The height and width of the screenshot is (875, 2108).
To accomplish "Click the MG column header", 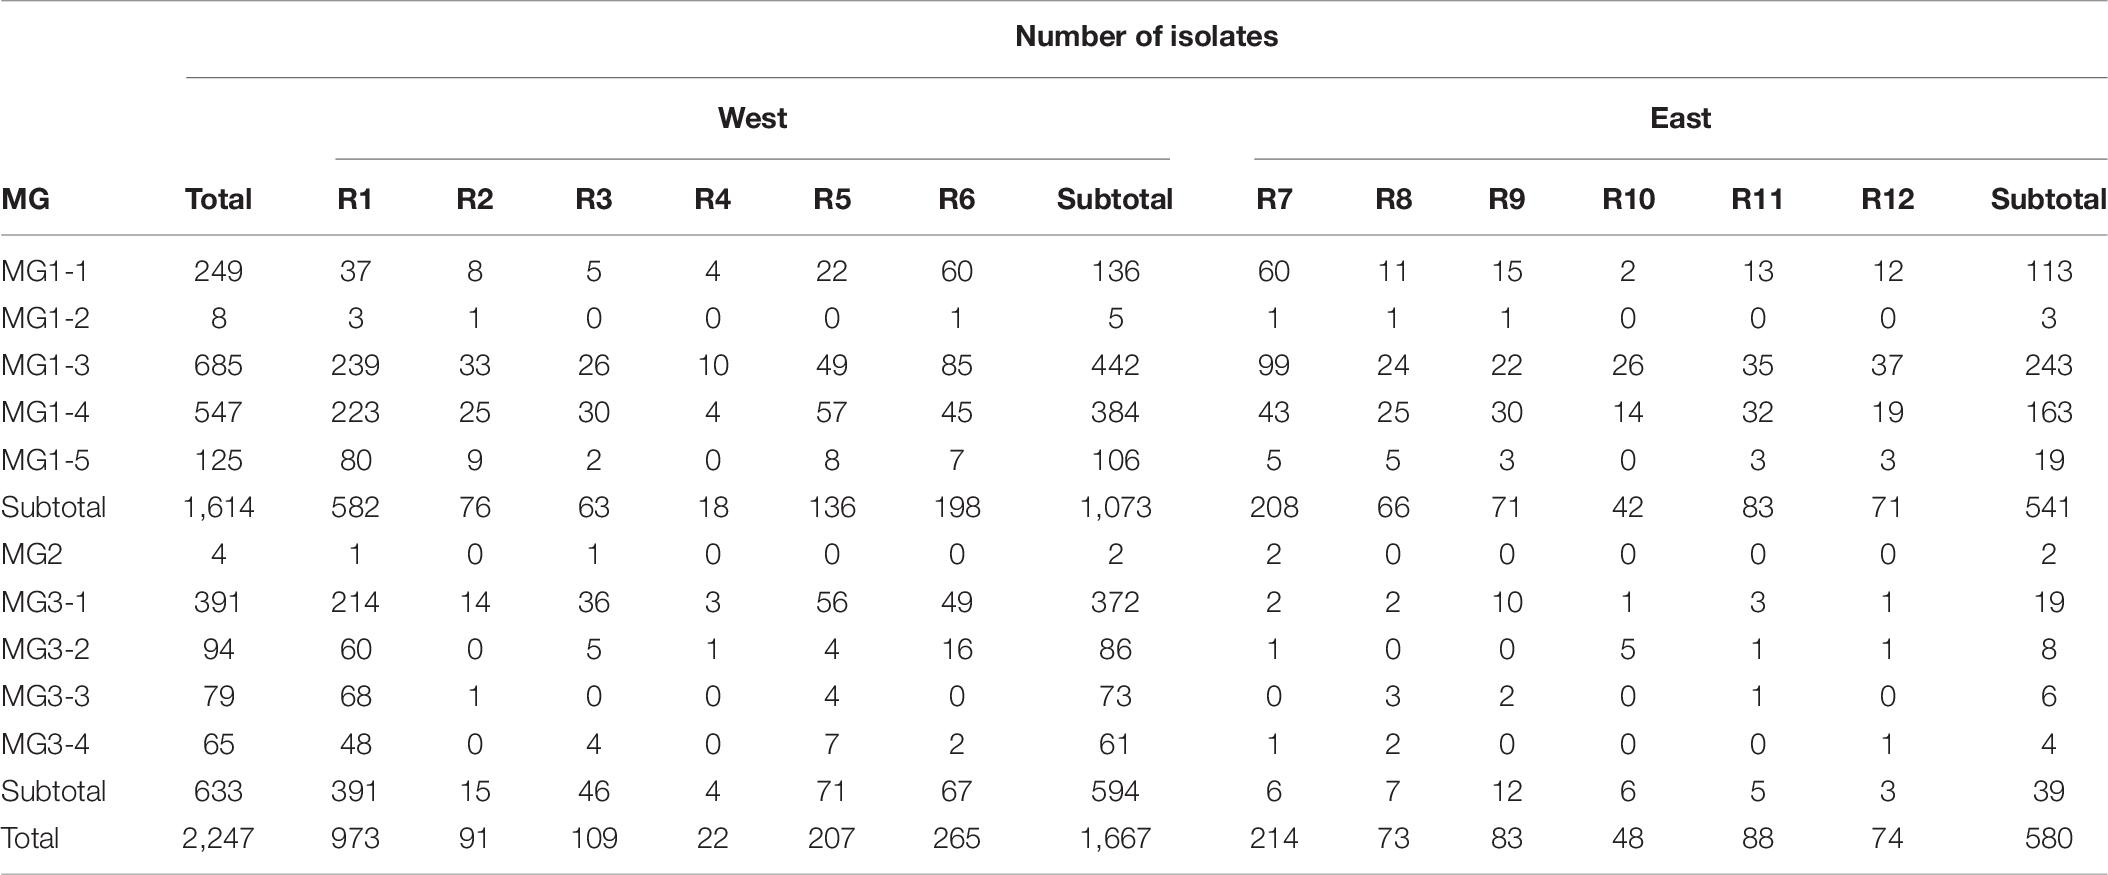I will [25, 199].
